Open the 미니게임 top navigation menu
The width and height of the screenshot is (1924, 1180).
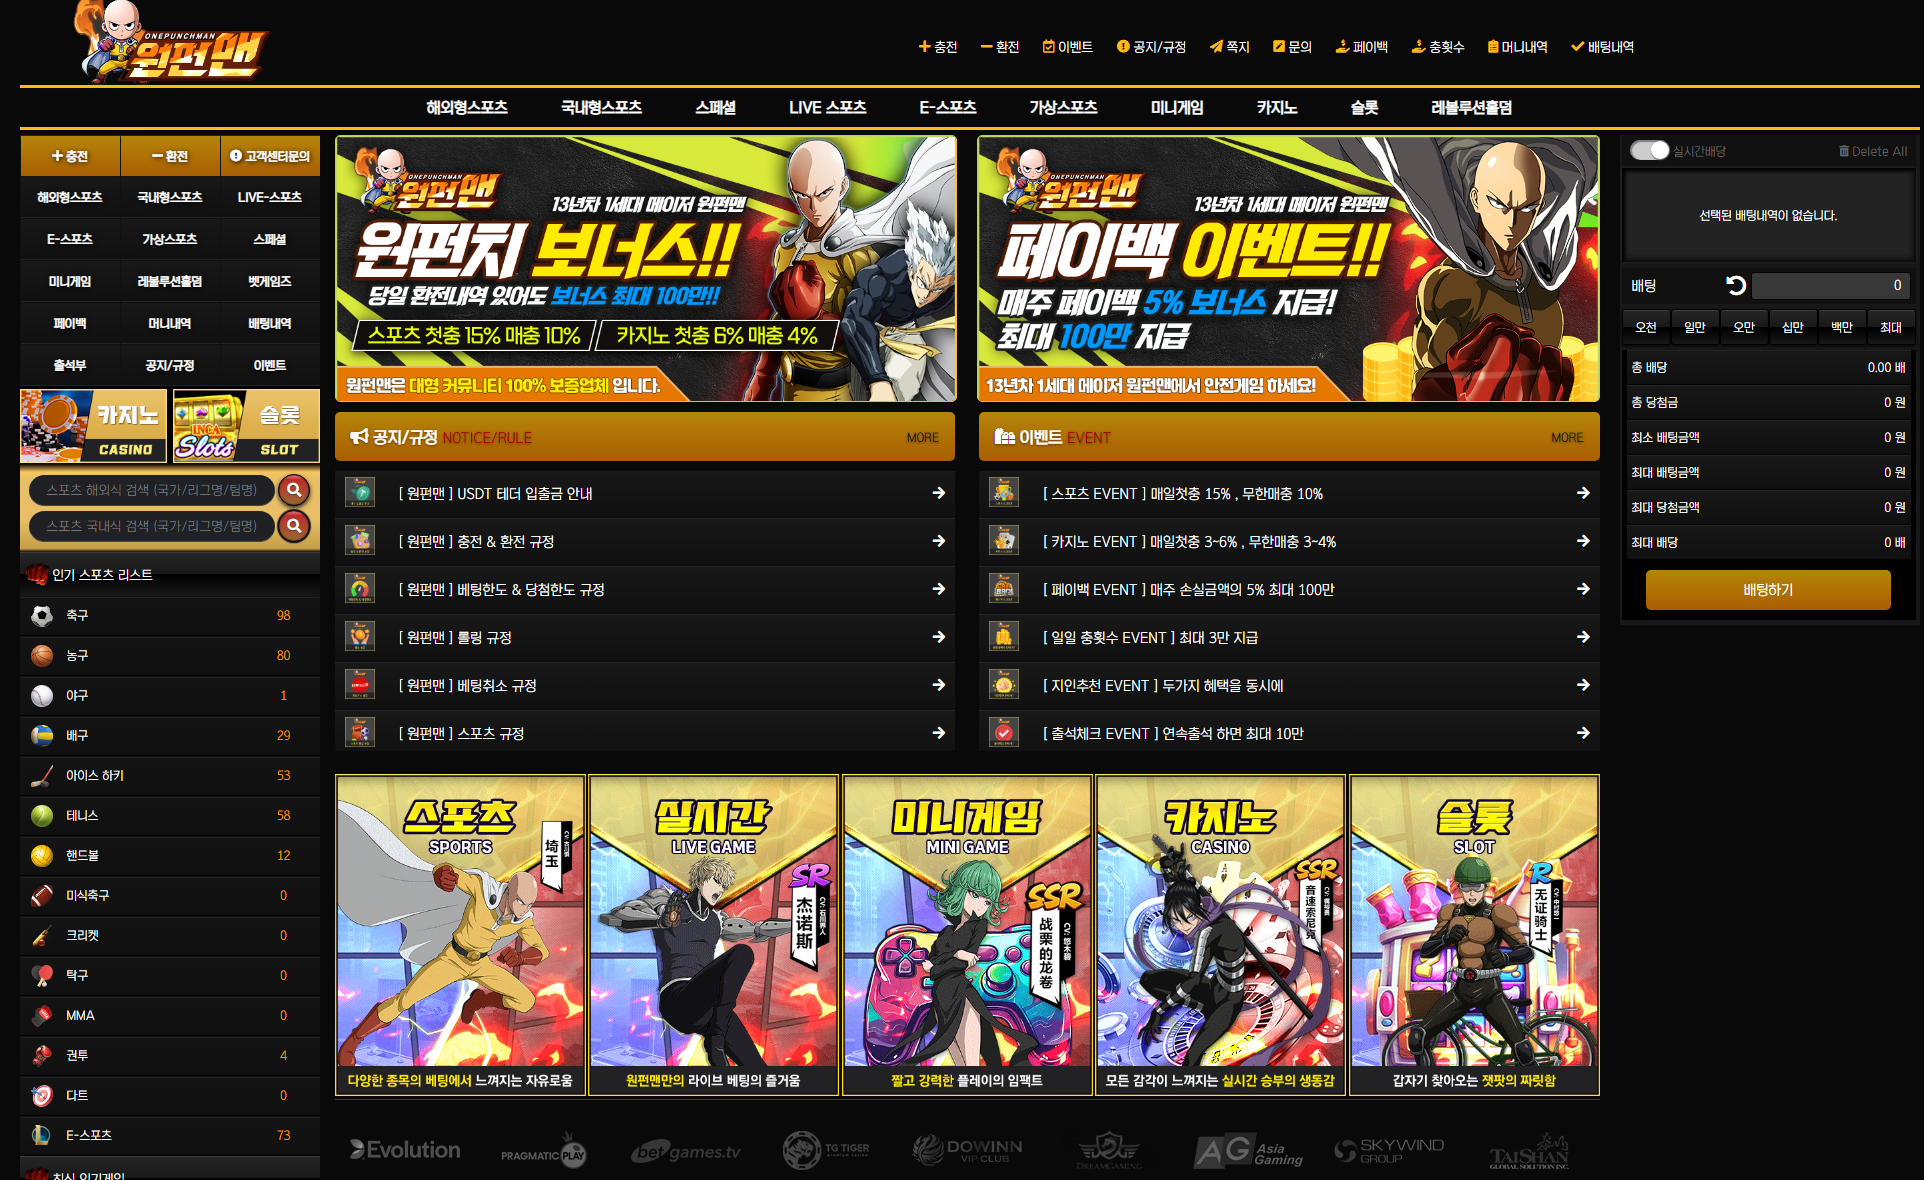click(x=1176, y=107)
